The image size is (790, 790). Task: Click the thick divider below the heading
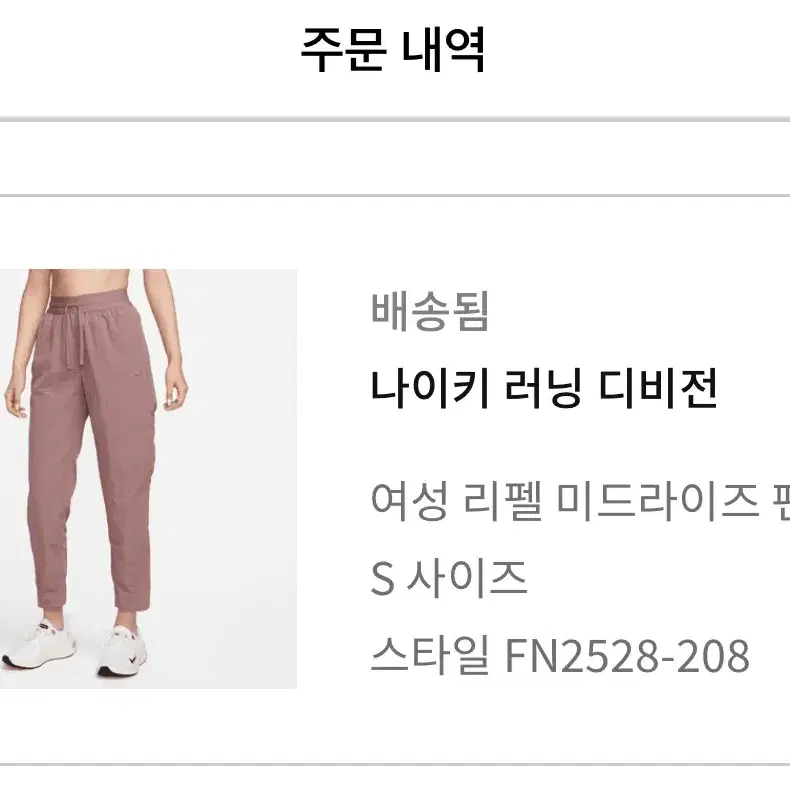coord(395,119)
